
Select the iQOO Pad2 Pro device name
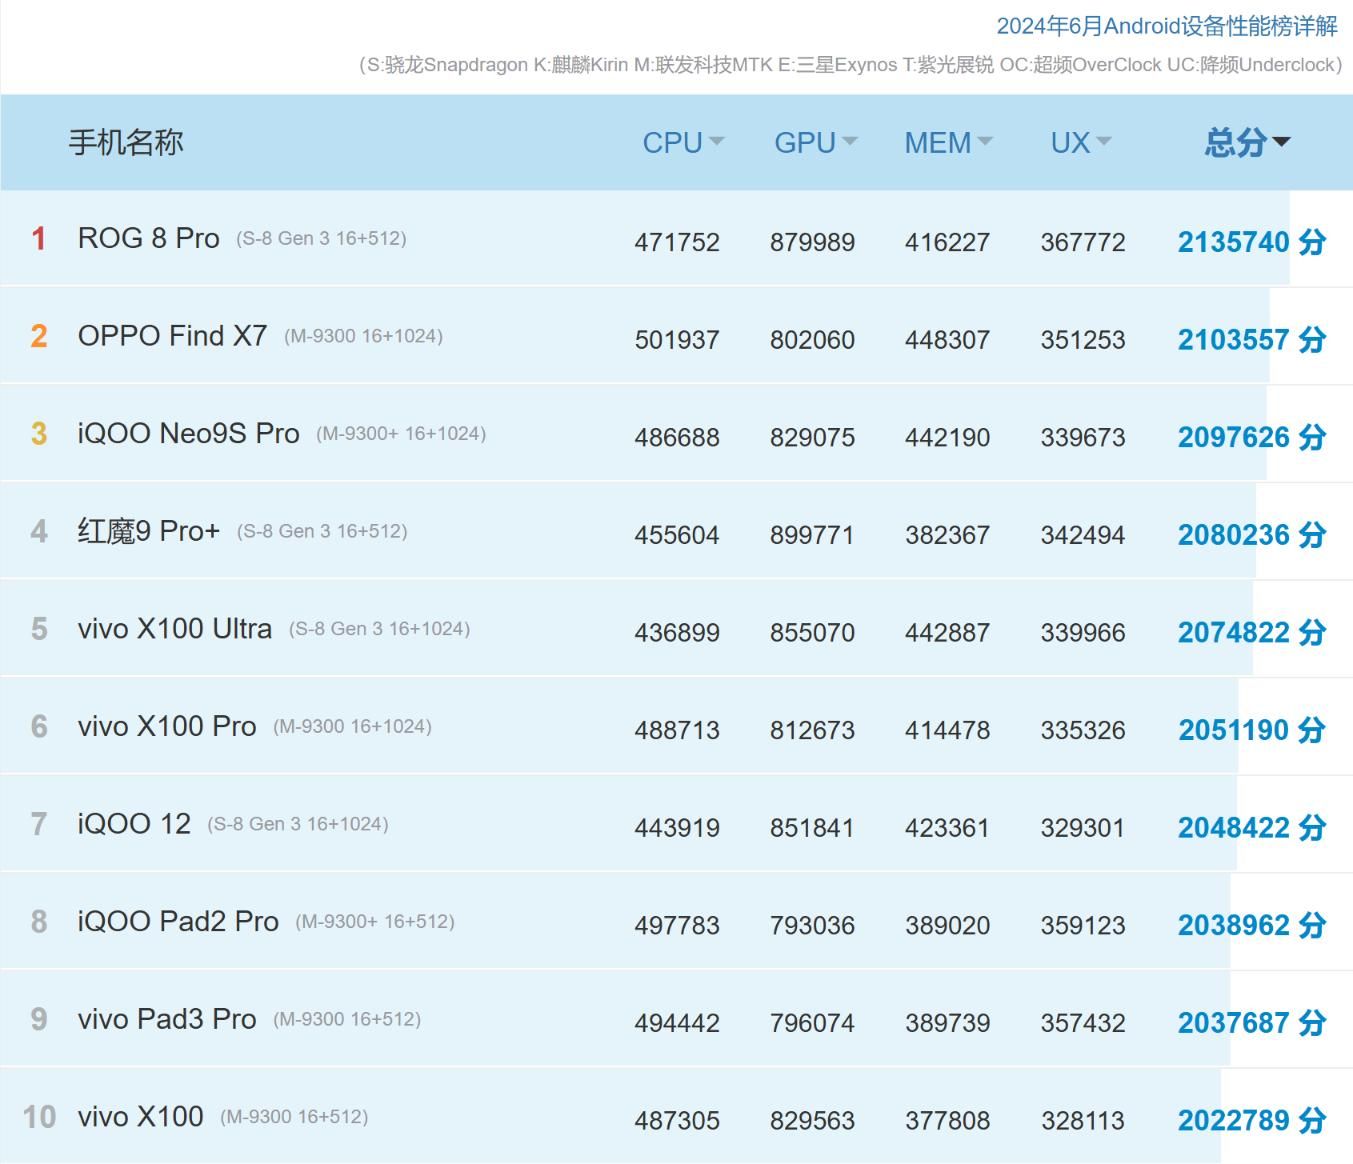coord(178,922)
